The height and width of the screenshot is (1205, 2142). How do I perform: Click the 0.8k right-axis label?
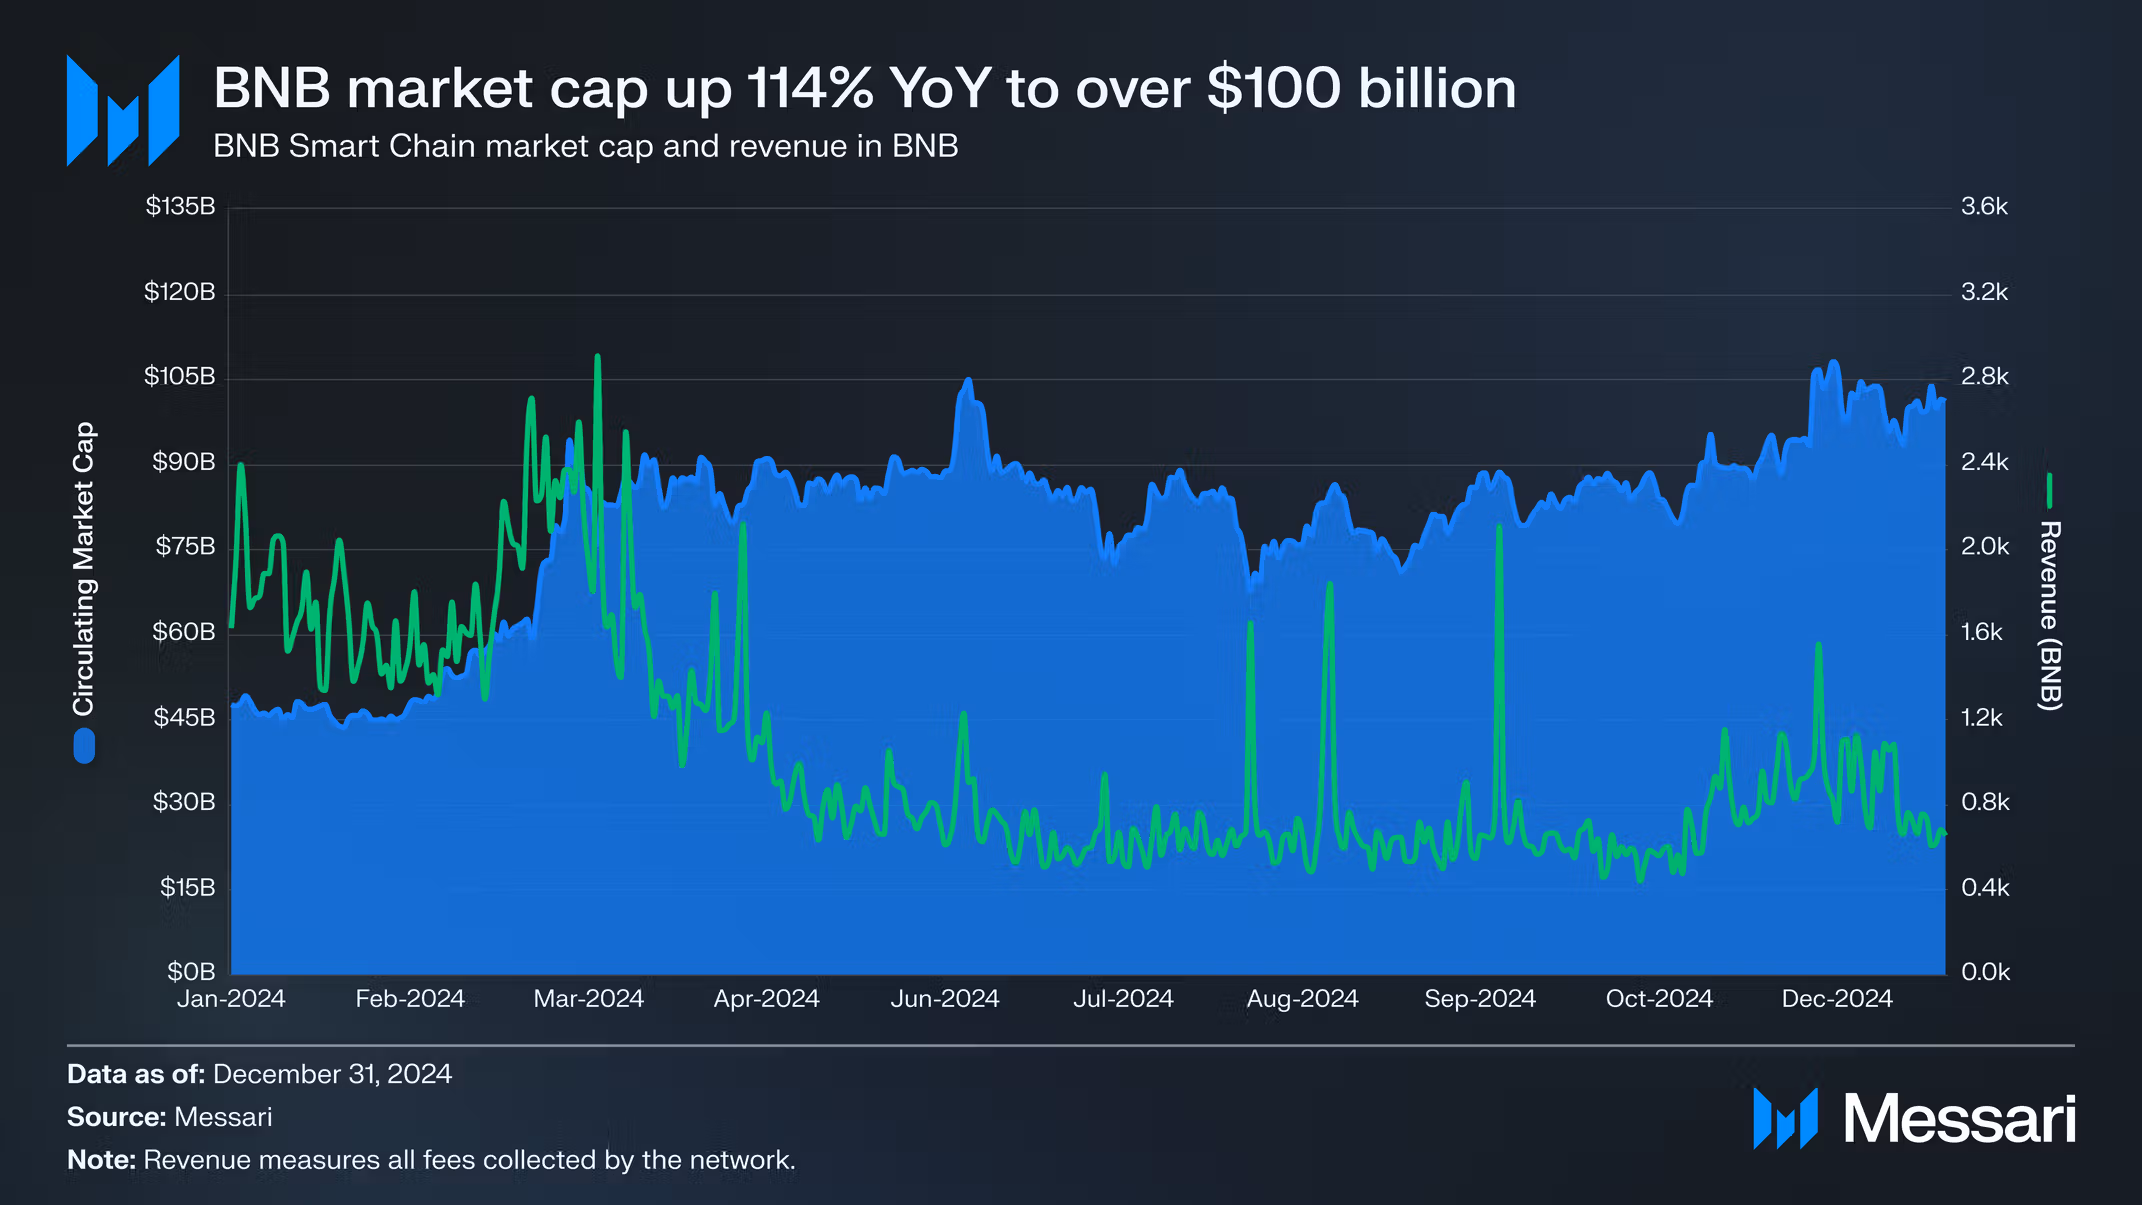1985,802
